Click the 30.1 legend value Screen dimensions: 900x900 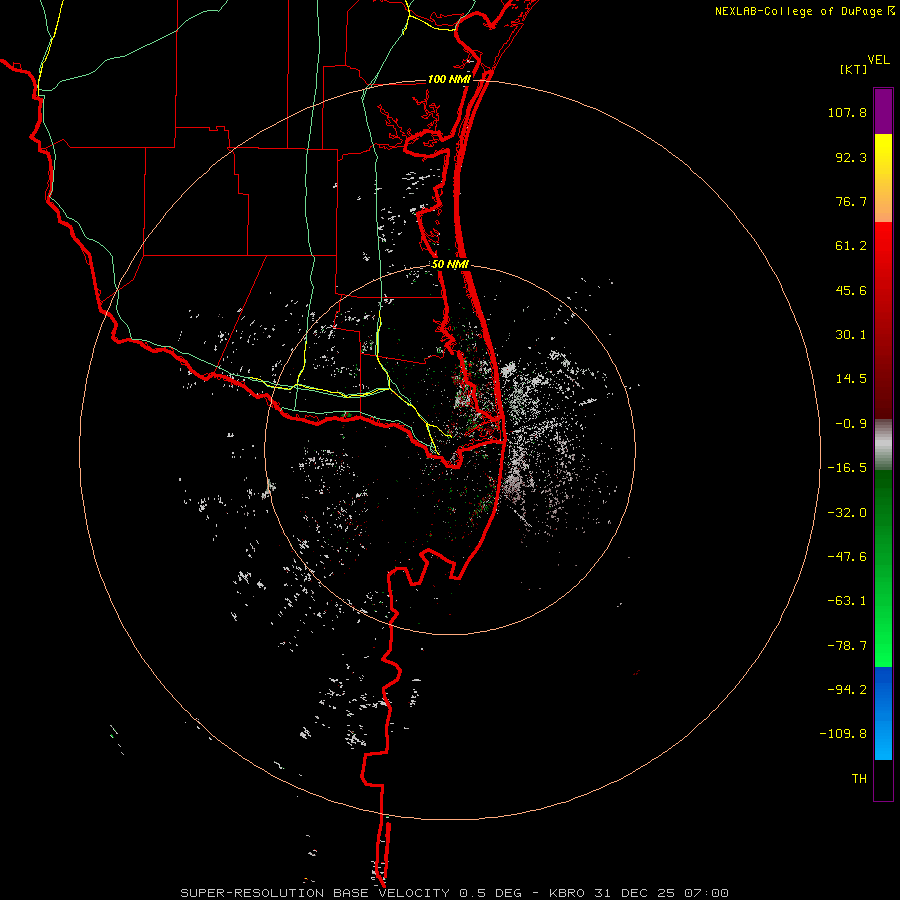click(x=851, y=335)
